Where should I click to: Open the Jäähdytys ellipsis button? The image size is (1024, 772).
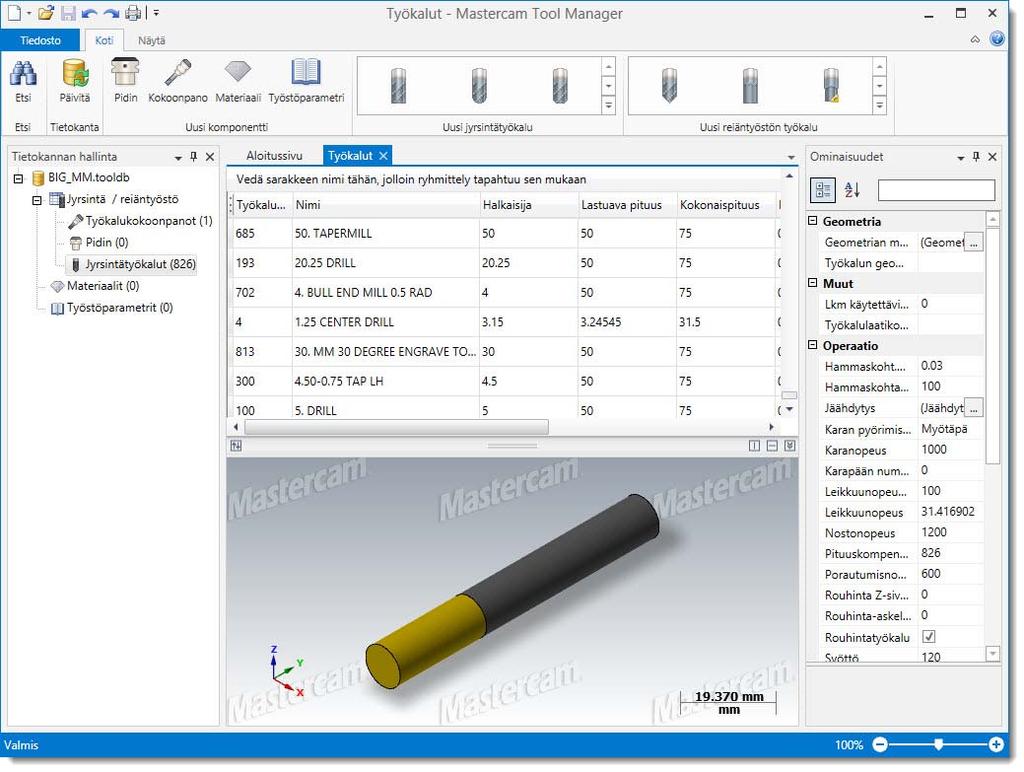coord(974,408)
